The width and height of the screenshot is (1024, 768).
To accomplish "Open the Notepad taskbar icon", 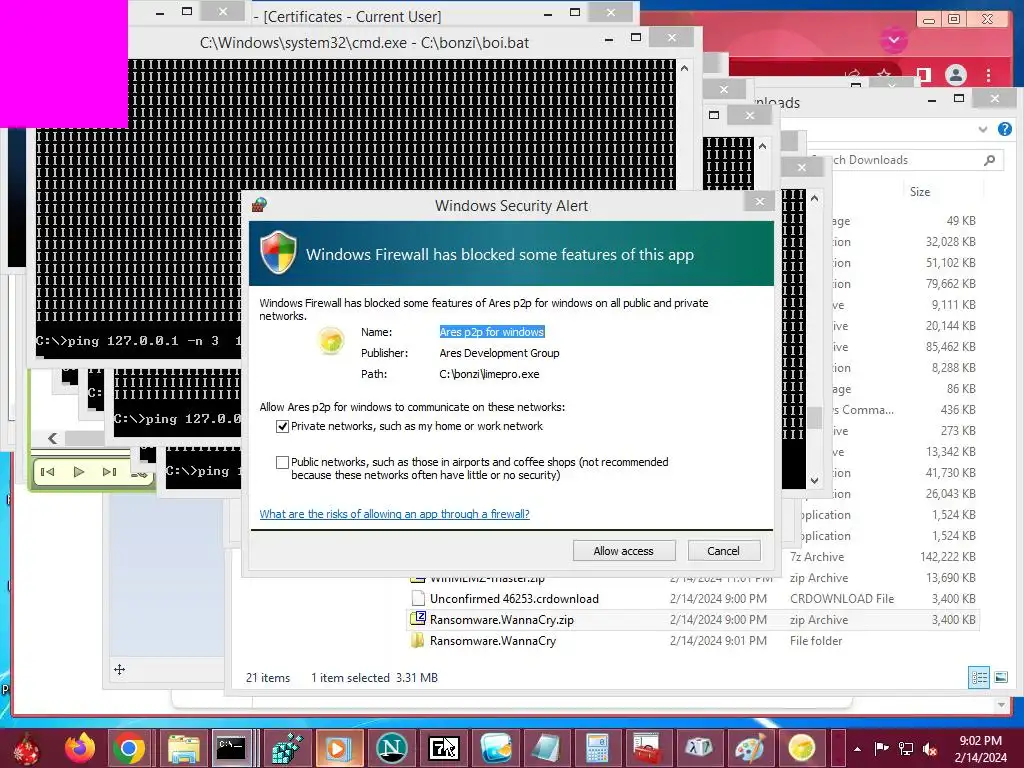I will 547,748.
